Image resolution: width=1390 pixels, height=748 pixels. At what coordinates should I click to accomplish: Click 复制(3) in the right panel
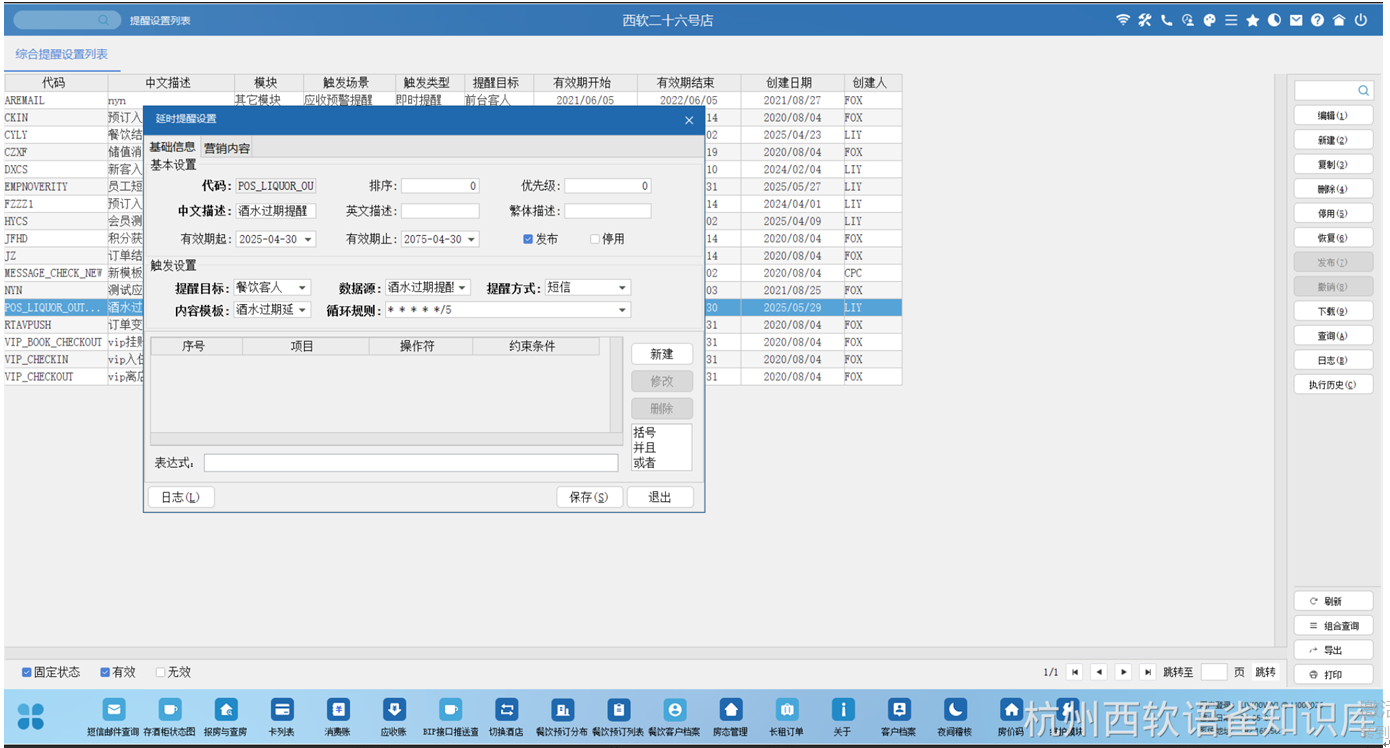(x=1333, y=165)
